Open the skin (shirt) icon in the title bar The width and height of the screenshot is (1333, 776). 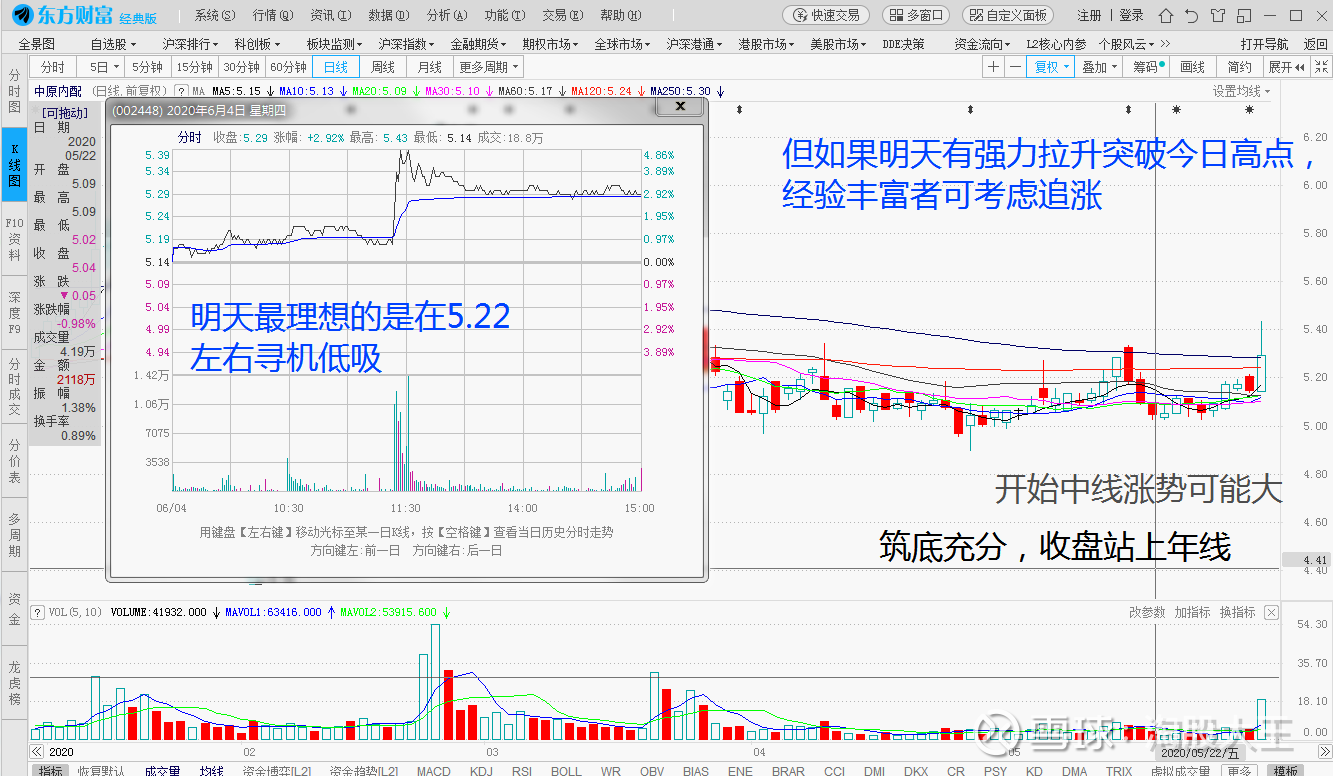(x=1217, y=15)
